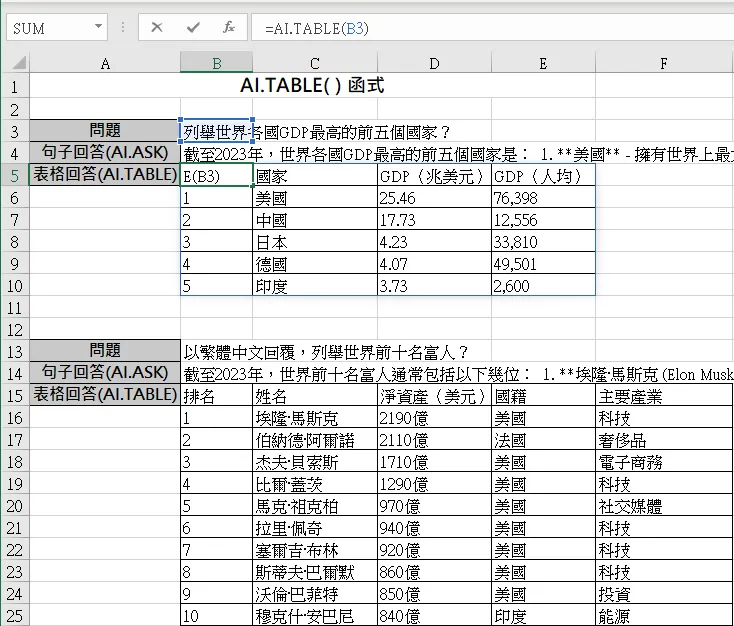Click the 'GDP（兆美元）' header cell
The width and height of the screenshot is (734, 626).
[x=434, y=176]
